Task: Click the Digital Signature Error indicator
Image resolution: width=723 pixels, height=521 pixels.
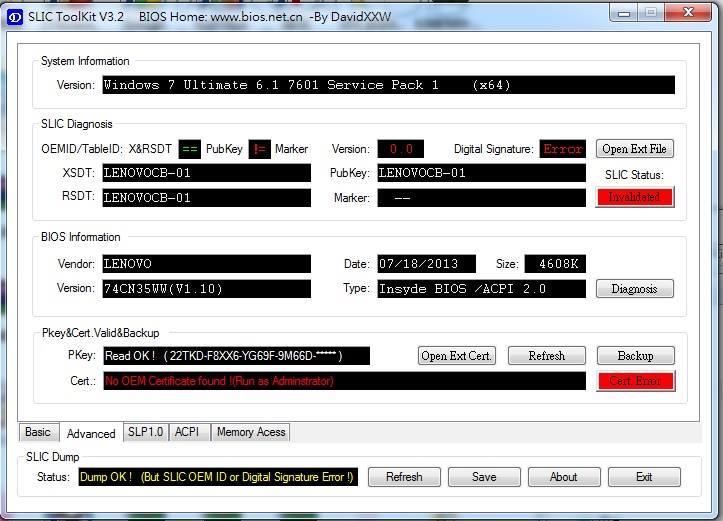Action: (x=563, y=148)
